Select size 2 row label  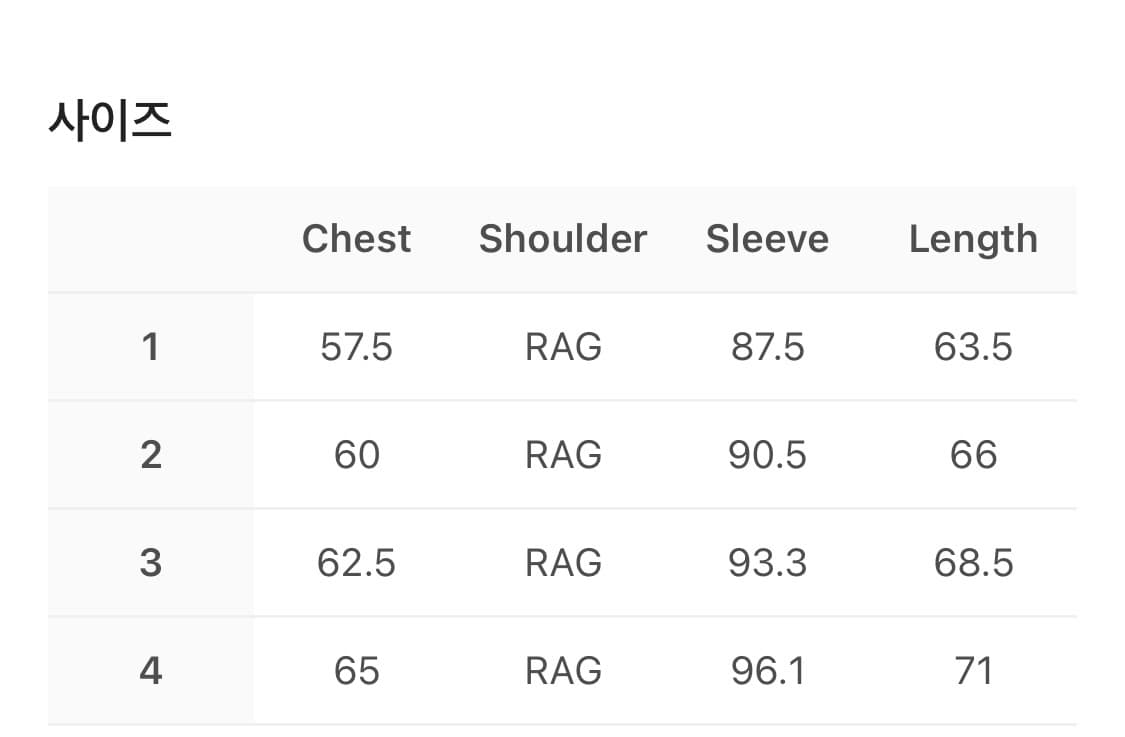coord(151,455)
